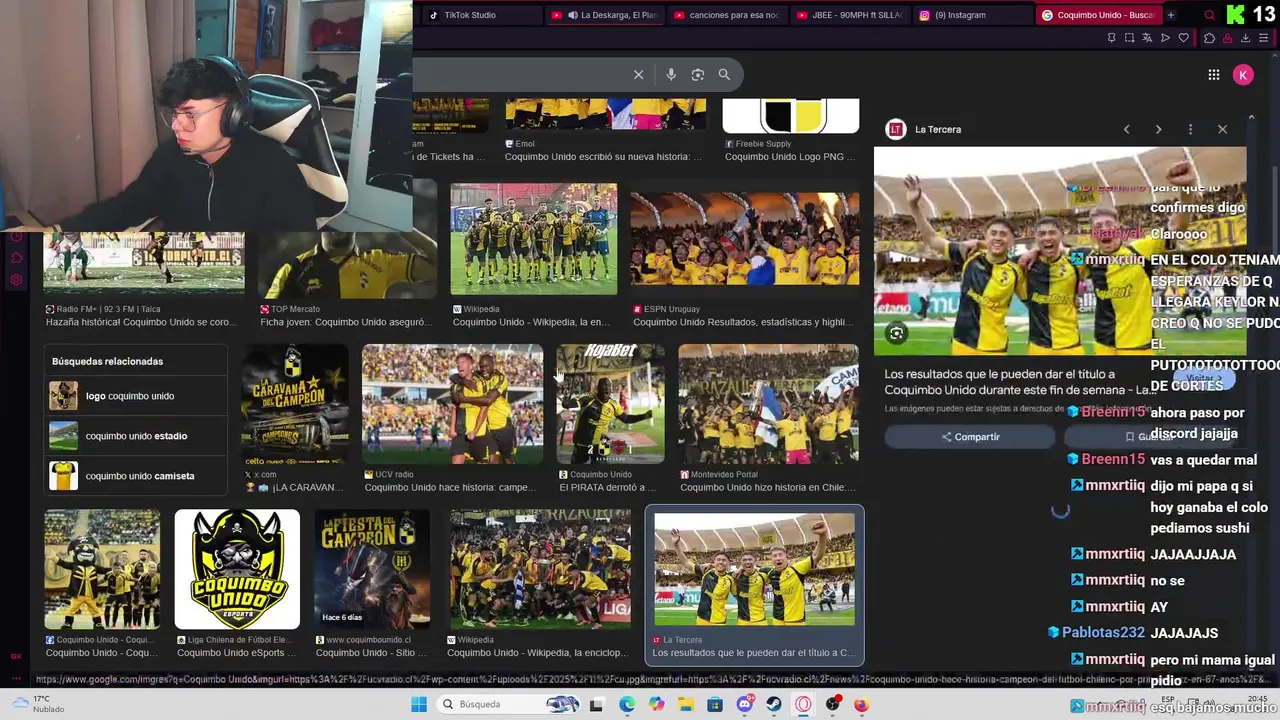Open the Google account avatar K
This screenshot has height=720, width=1280.
click(1243, 75)
